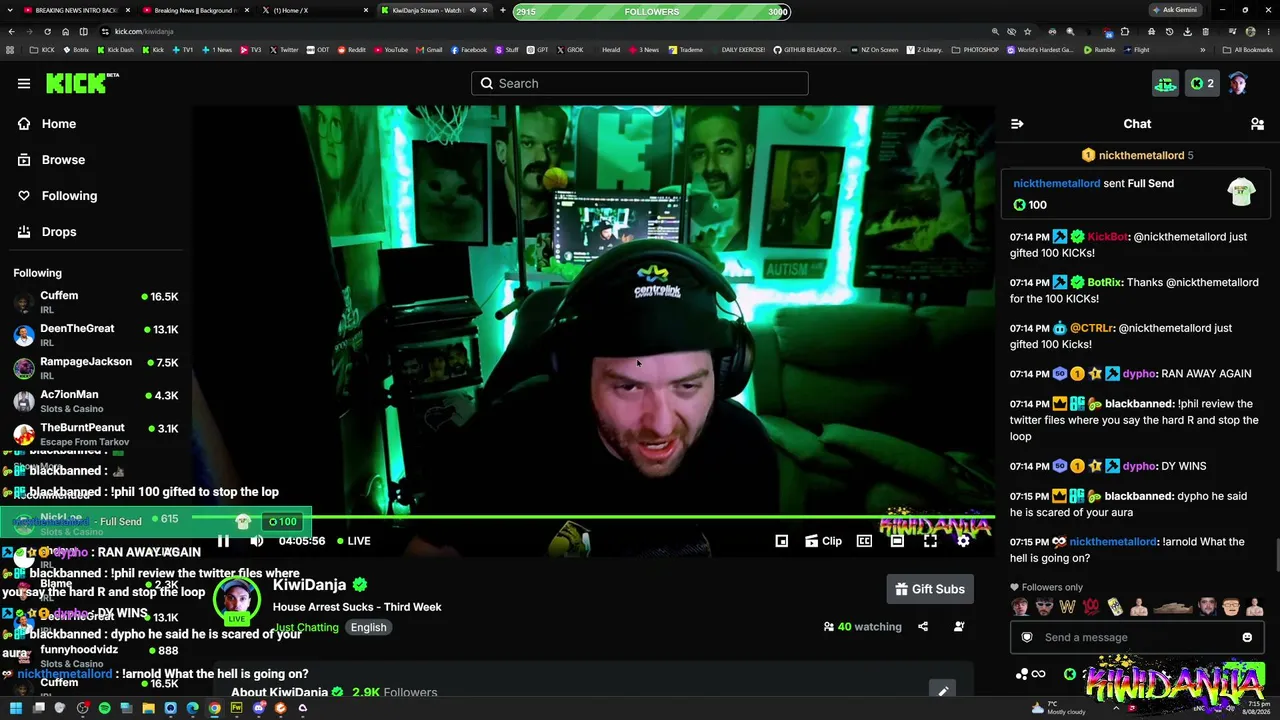Open Kick gifts store icon
Viewport: 1280px width, 720px height.
(x=1165, y=84)
